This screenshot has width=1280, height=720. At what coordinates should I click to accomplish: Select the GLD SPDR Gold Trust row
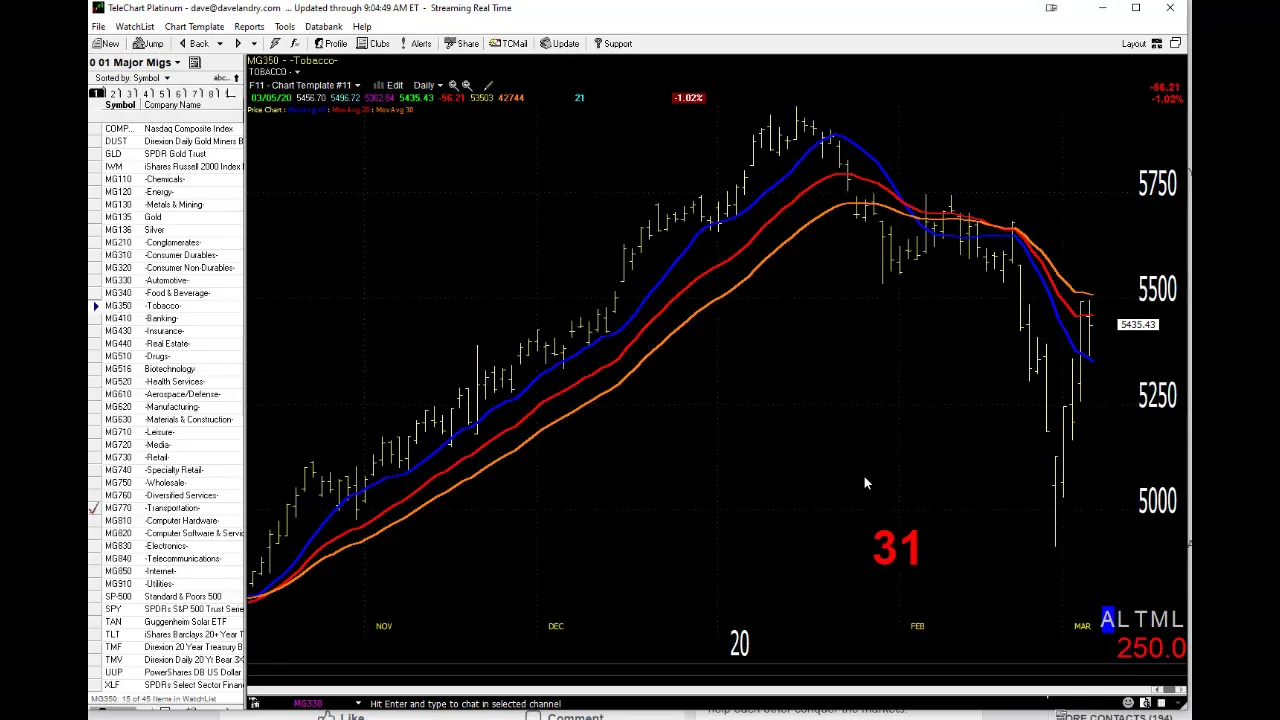click(167, 154)
